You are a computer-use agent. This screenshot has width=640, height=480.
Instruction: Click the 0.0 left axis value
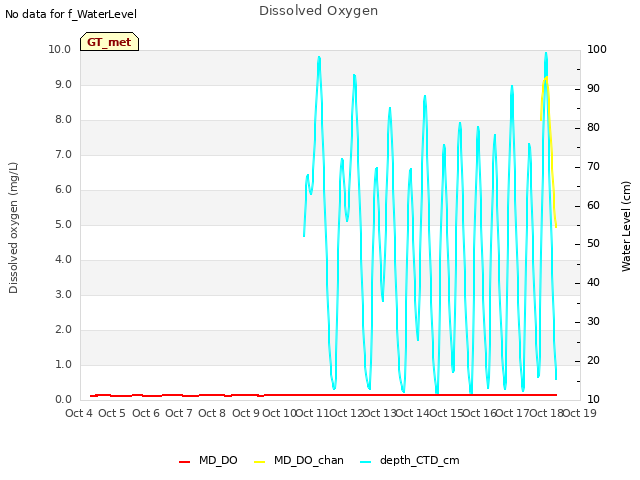pyautogui.click(x=63, y=400)
